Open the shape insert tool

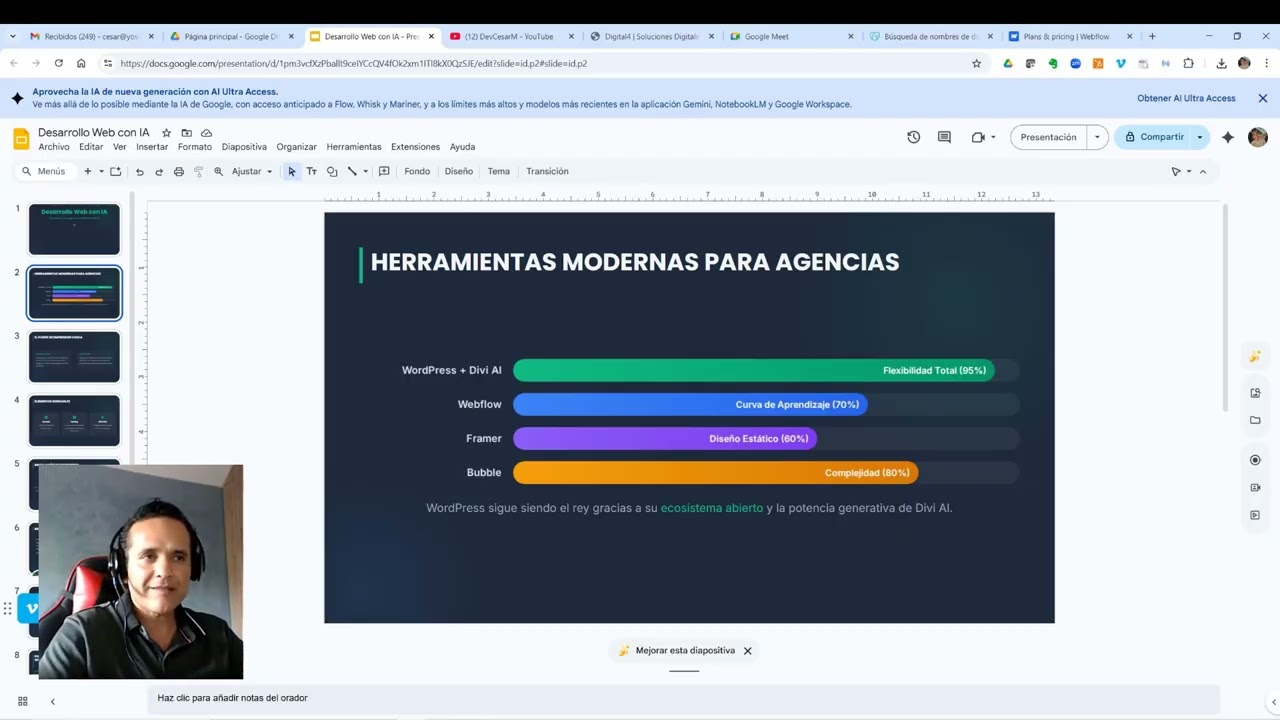332,172
